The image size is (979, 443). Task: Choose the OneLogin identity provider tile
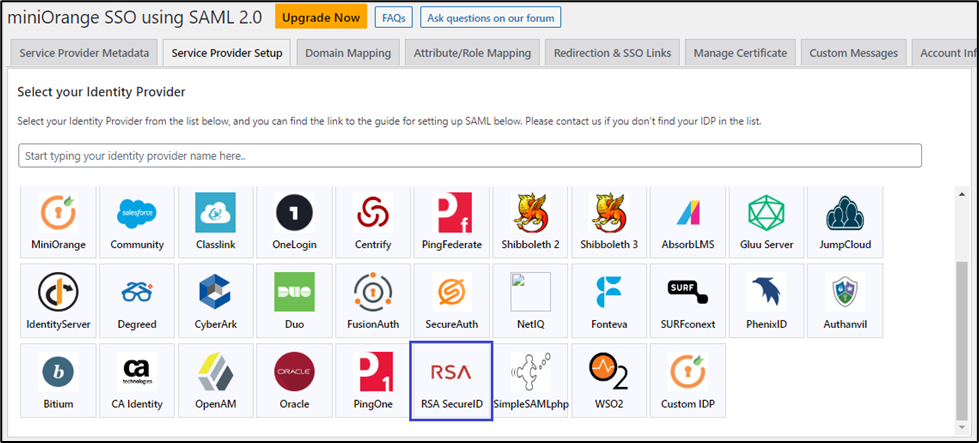(294, 221)
